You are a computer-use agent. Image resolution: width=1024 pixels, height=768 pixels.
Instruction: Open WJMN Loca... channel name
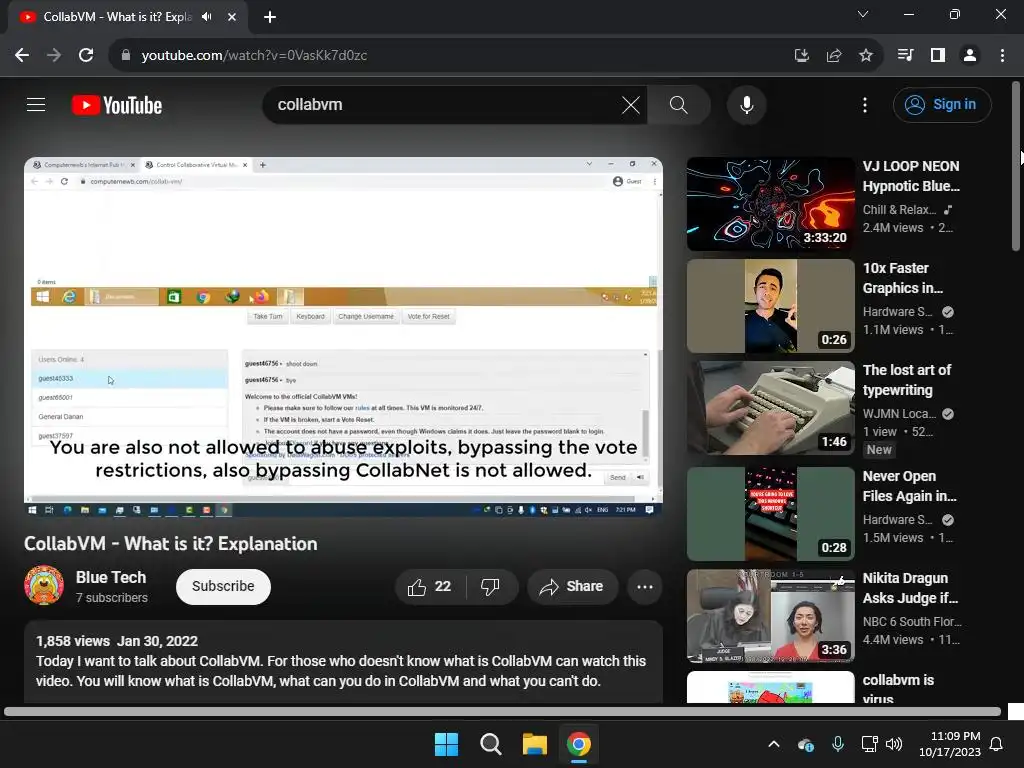(x=899, y=413)
